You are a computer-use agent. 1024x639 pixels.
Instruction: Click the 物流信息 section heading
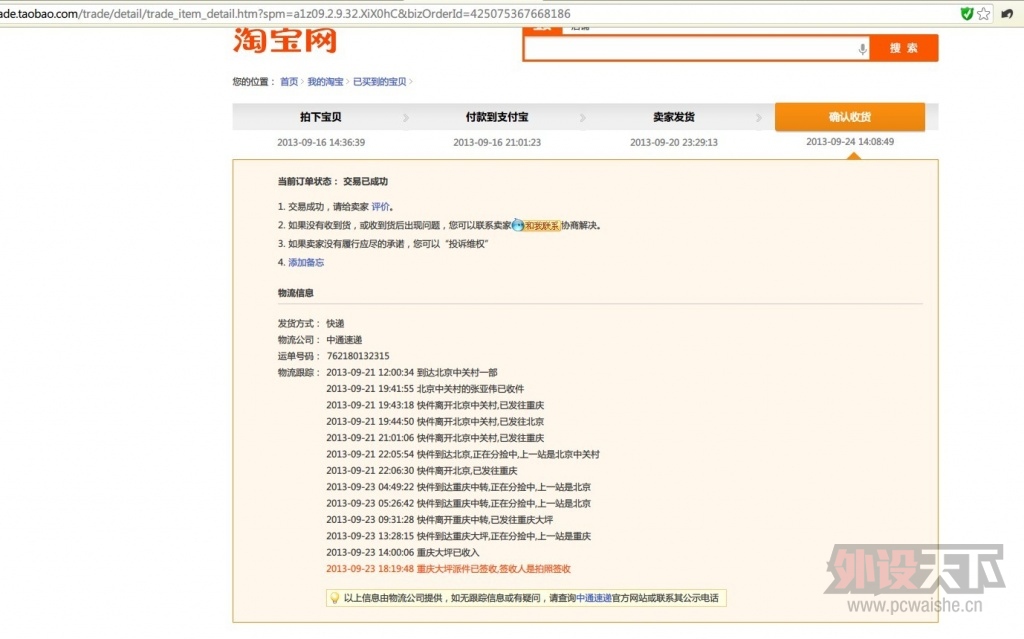click(x=295, y=293)
